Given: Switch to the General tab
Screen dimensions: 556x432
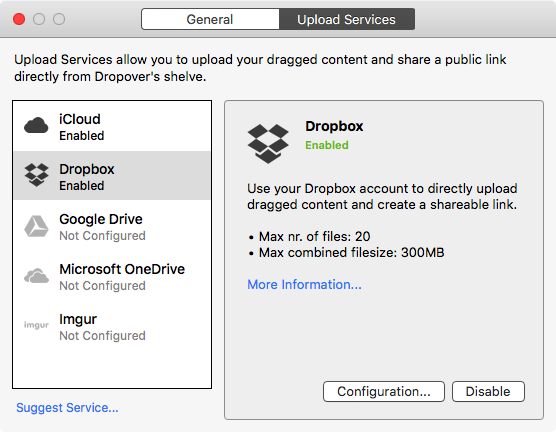Looking at the screenshot, I should tap(210, 19).
